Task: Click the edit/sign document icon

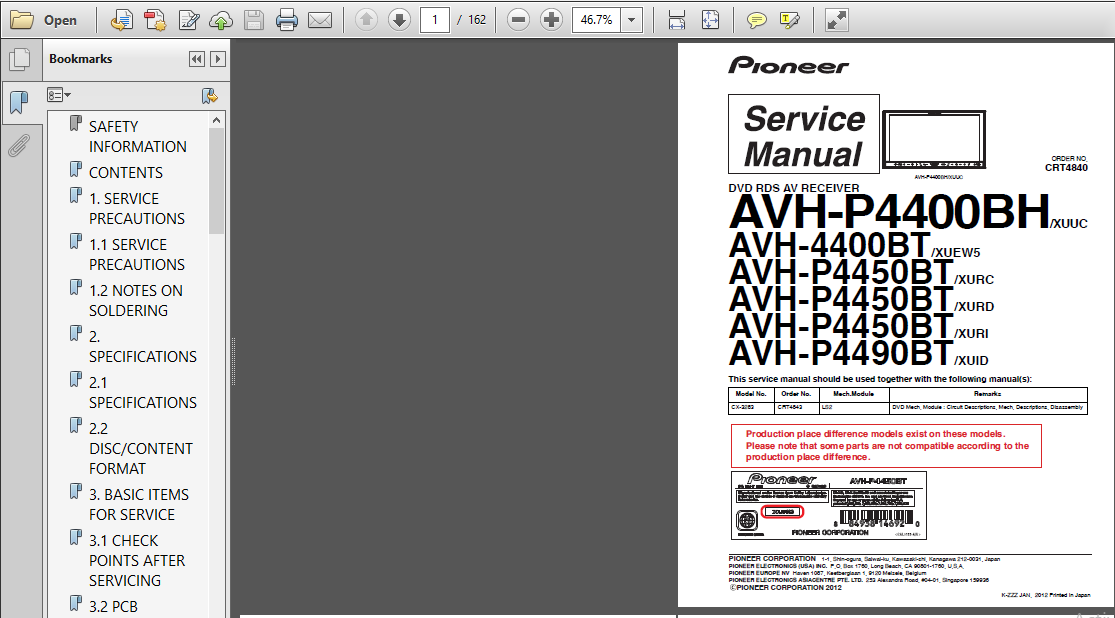Action: pos(188,20)
